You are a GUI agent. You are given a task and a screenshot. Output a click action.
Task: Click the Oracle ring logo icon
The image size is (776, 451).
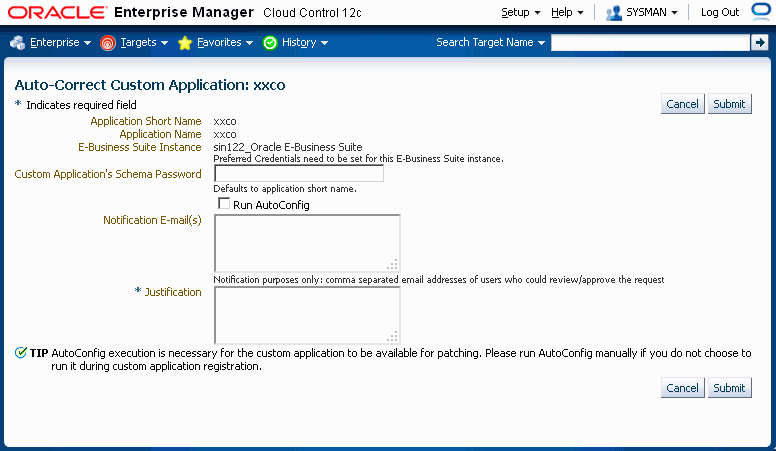point(761,11)
